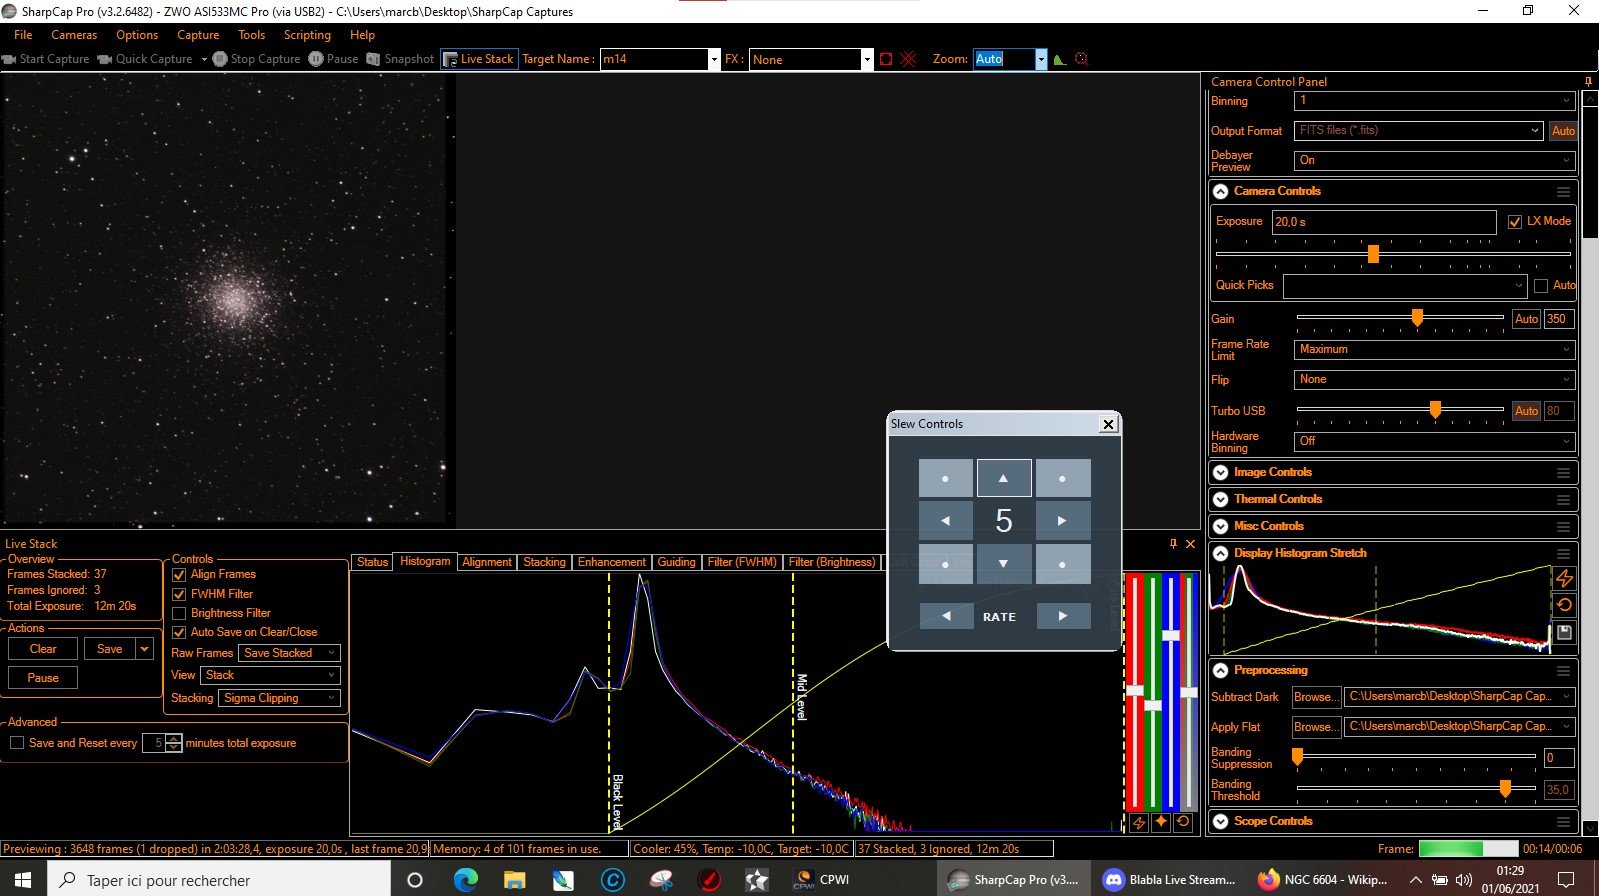
Task: Collapse the Camera Controls section
Action: (x=1221, y=191)
